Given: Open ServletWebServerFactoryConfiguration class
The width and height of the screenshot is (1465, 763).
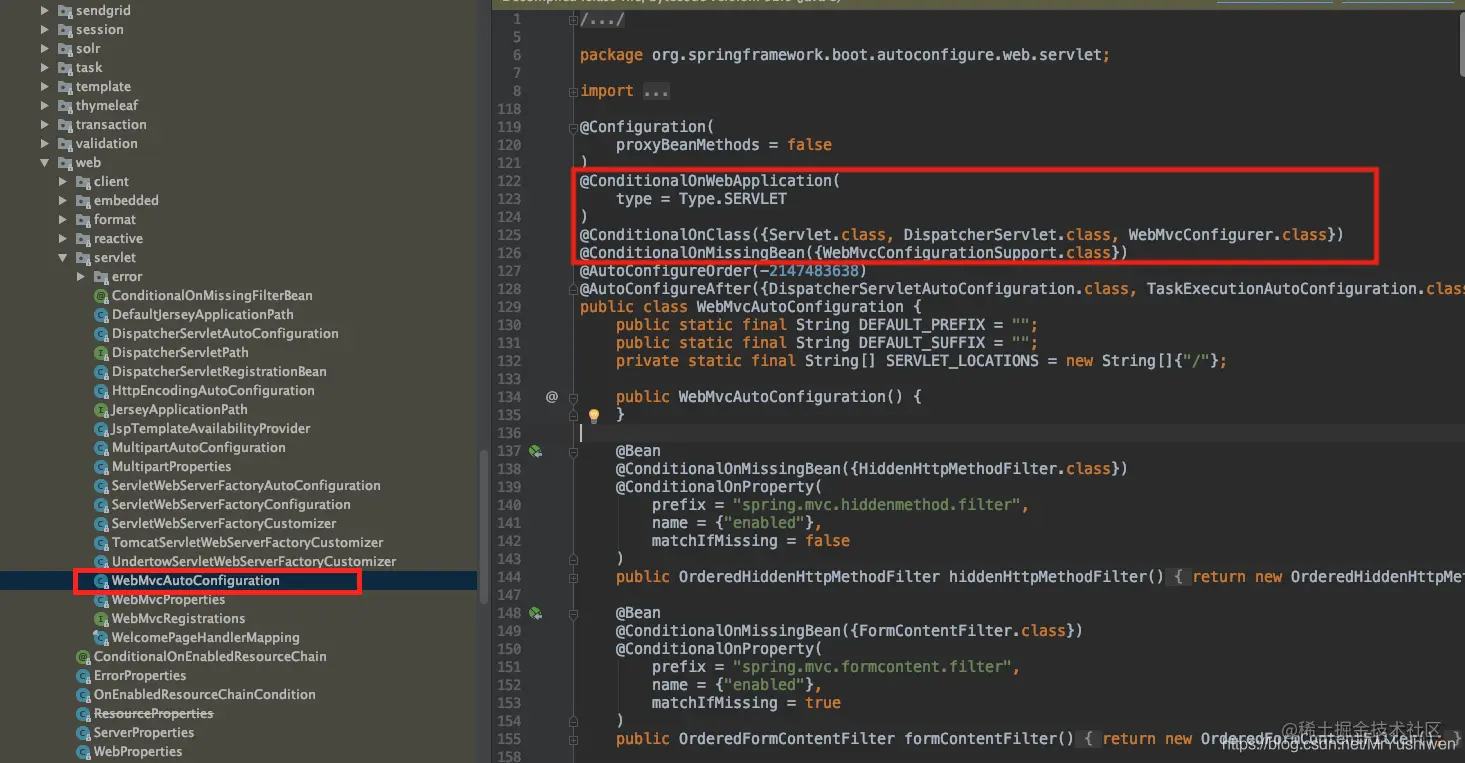Looking at the screenshot, I should [x=231, y=505].
